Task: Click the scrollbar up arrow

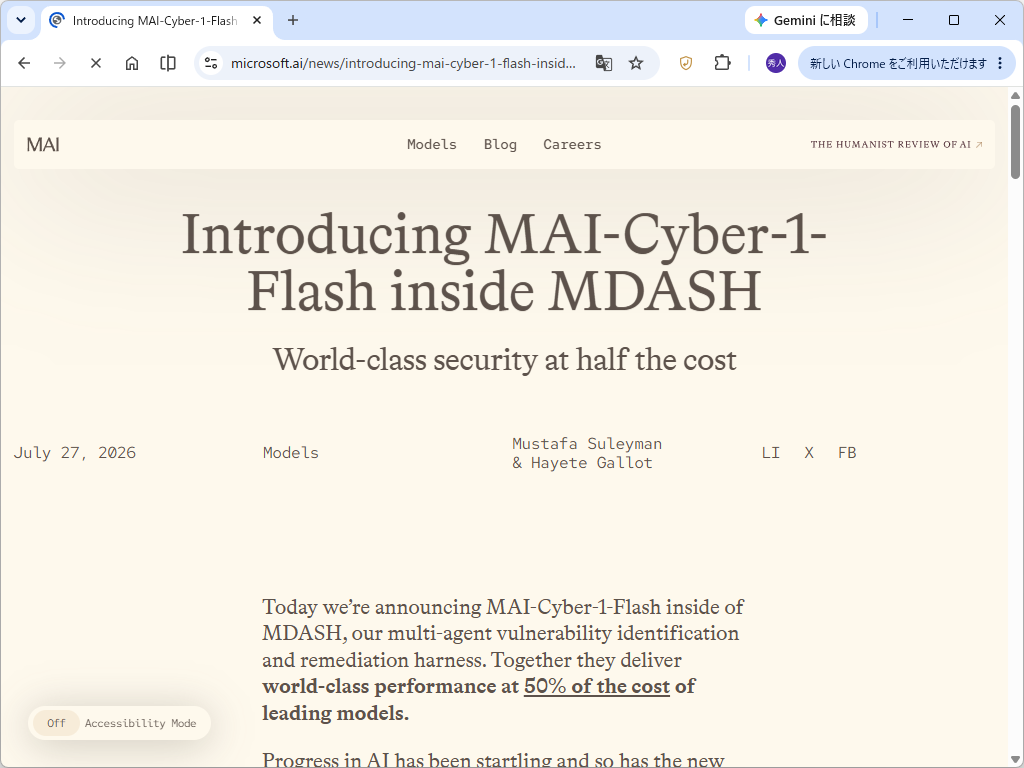Action: 1015,95
